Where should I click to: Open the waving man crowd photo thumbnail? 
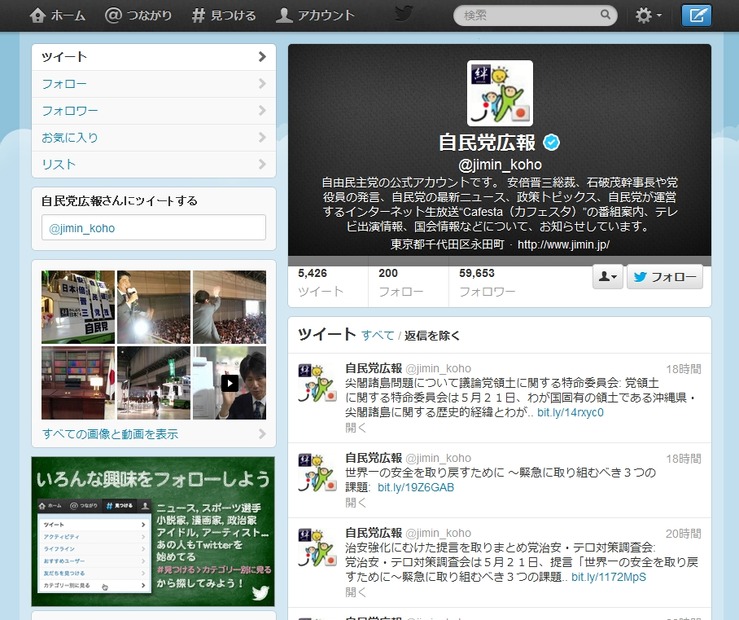click(x=230, y=307)
